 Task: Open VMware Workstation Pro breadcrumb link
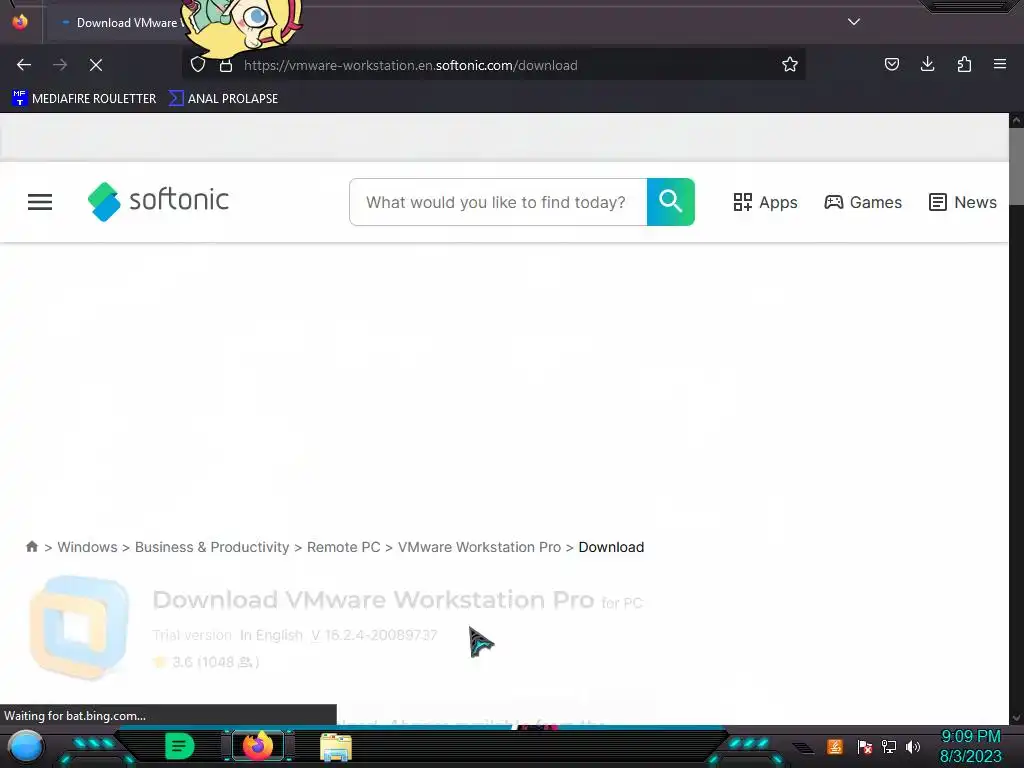tap(479, 547)
